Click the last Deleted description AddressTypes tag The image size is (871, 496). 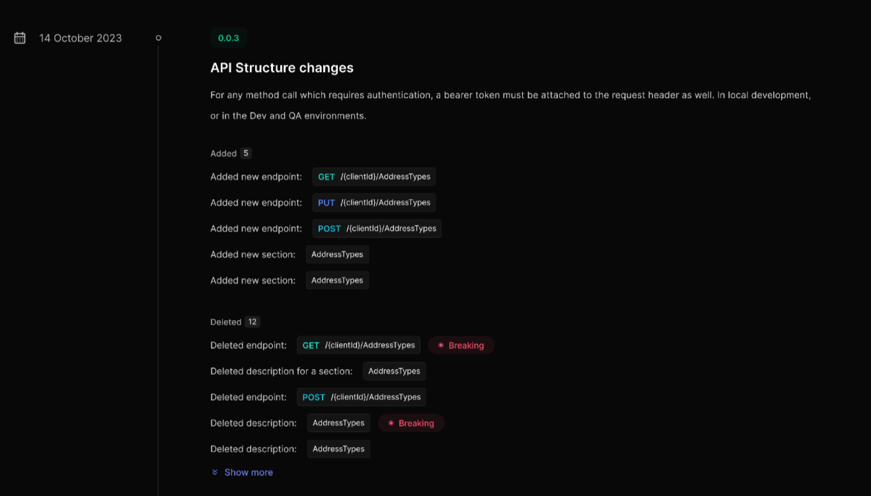[x=338, y=450]
